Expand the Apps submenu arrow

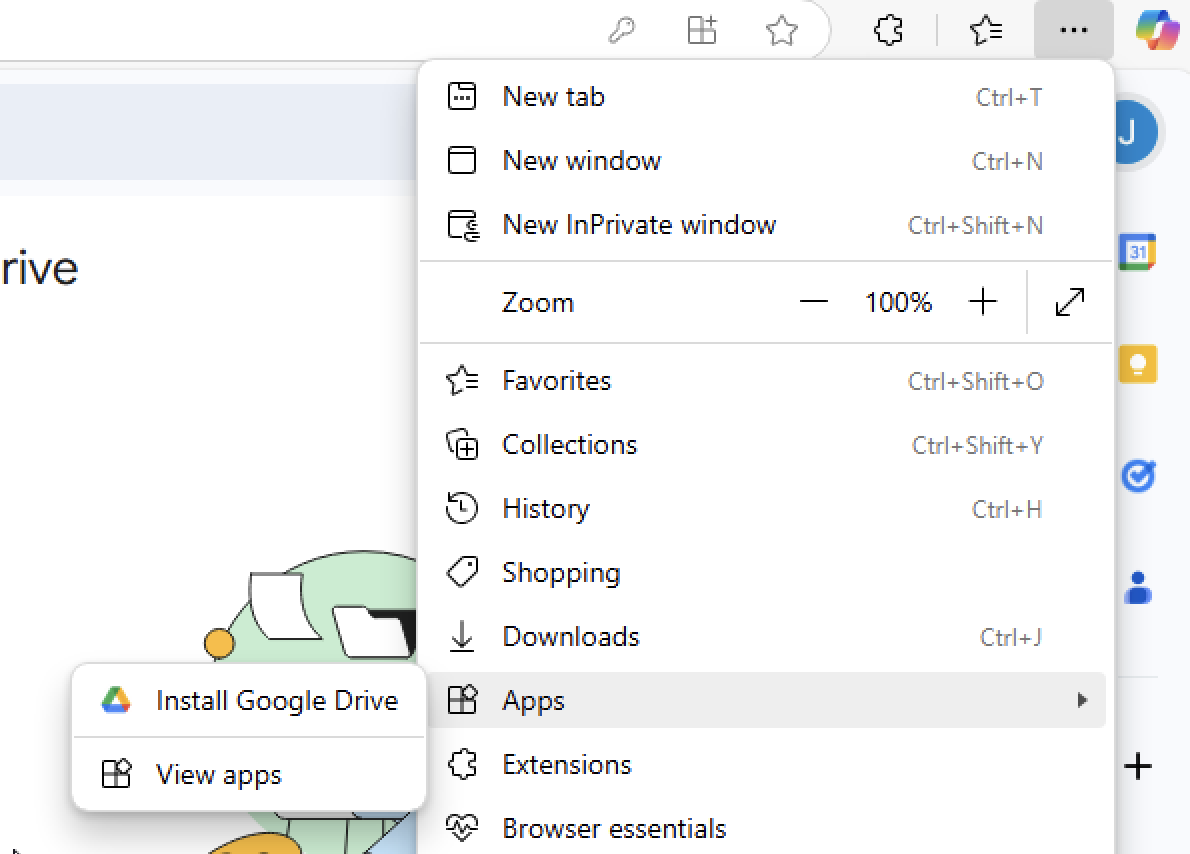(x=1082, y=700)
